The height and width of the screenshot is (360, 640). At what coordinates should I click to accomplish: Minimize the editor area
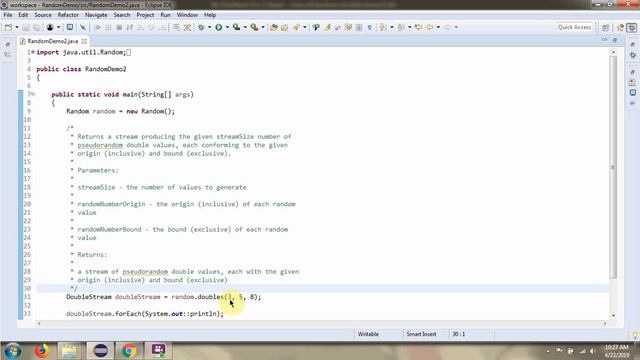click(604, 40)
